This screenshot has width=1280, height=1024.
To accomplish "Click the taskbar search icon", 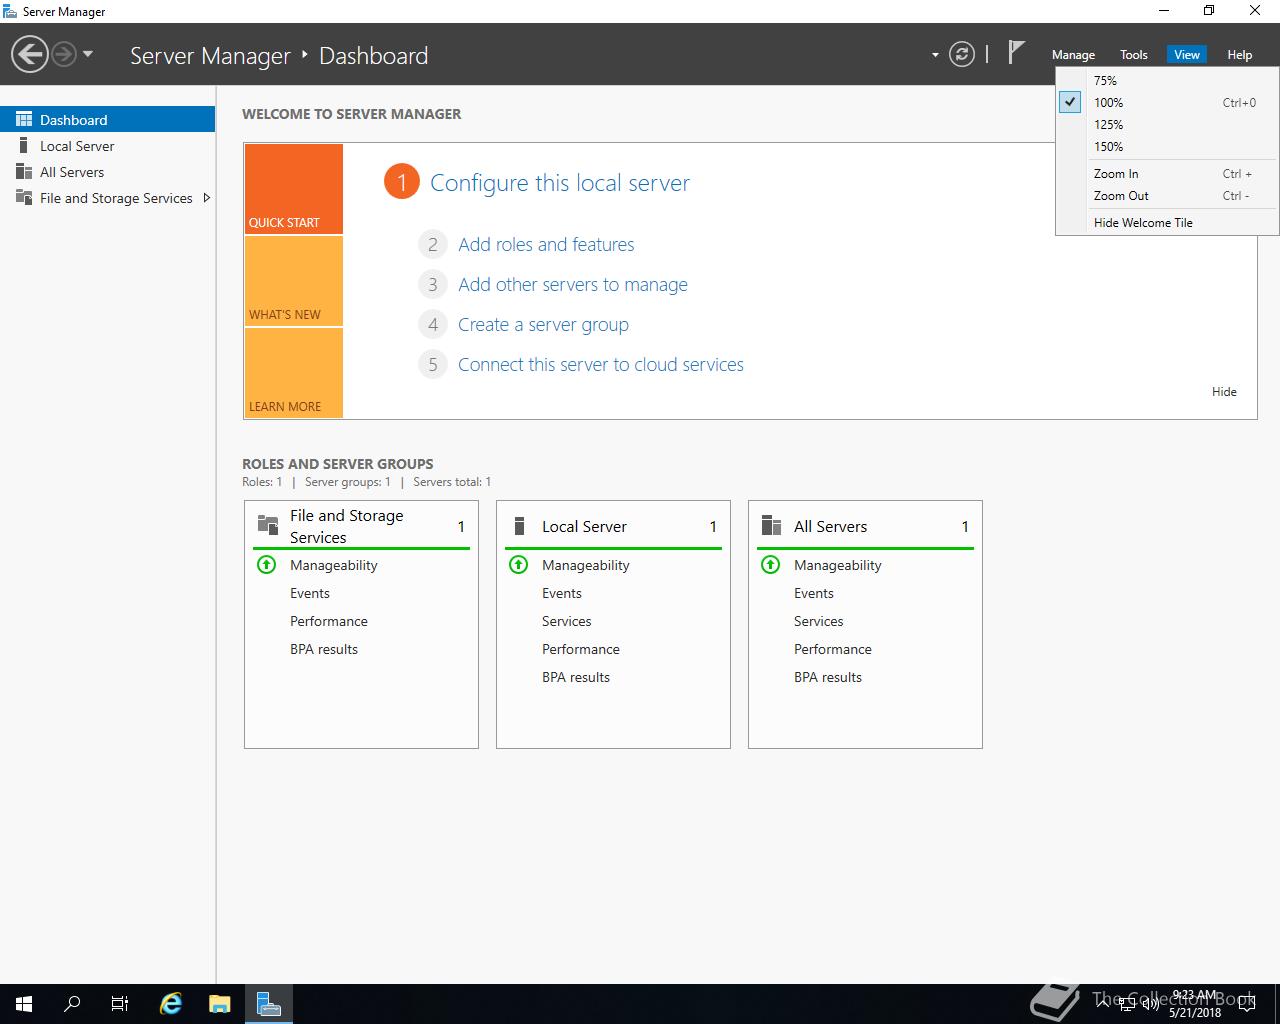I will [72, 1004].
